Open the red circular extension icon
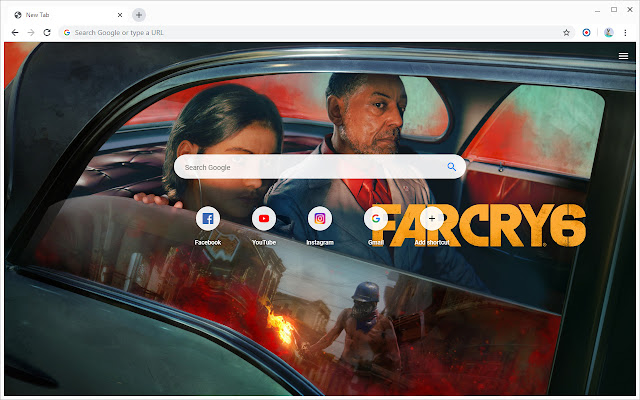Viewport: 640px width, 400px height. [x=586, y=33]
